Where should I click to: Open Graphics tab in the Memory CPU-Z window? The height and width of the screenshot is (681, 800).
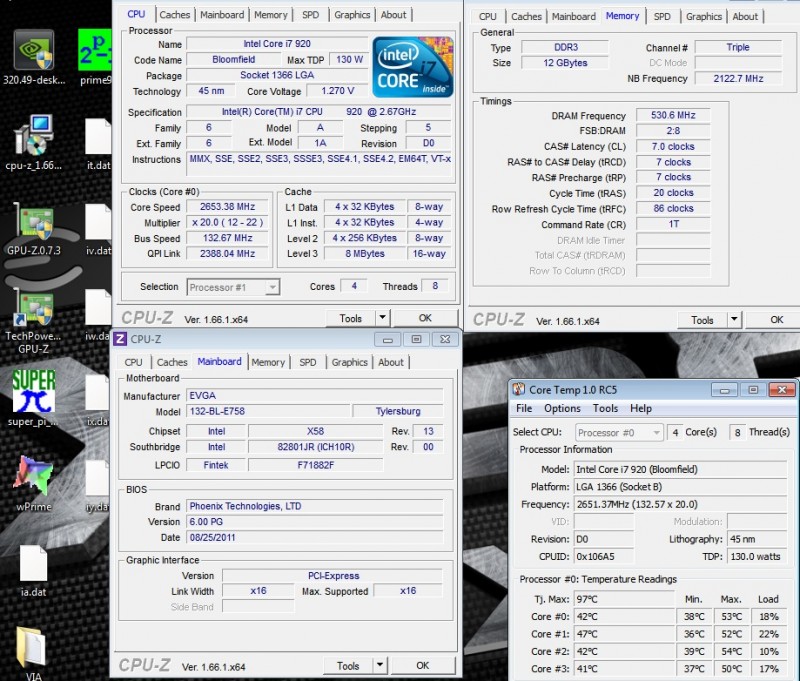[704, 16]
